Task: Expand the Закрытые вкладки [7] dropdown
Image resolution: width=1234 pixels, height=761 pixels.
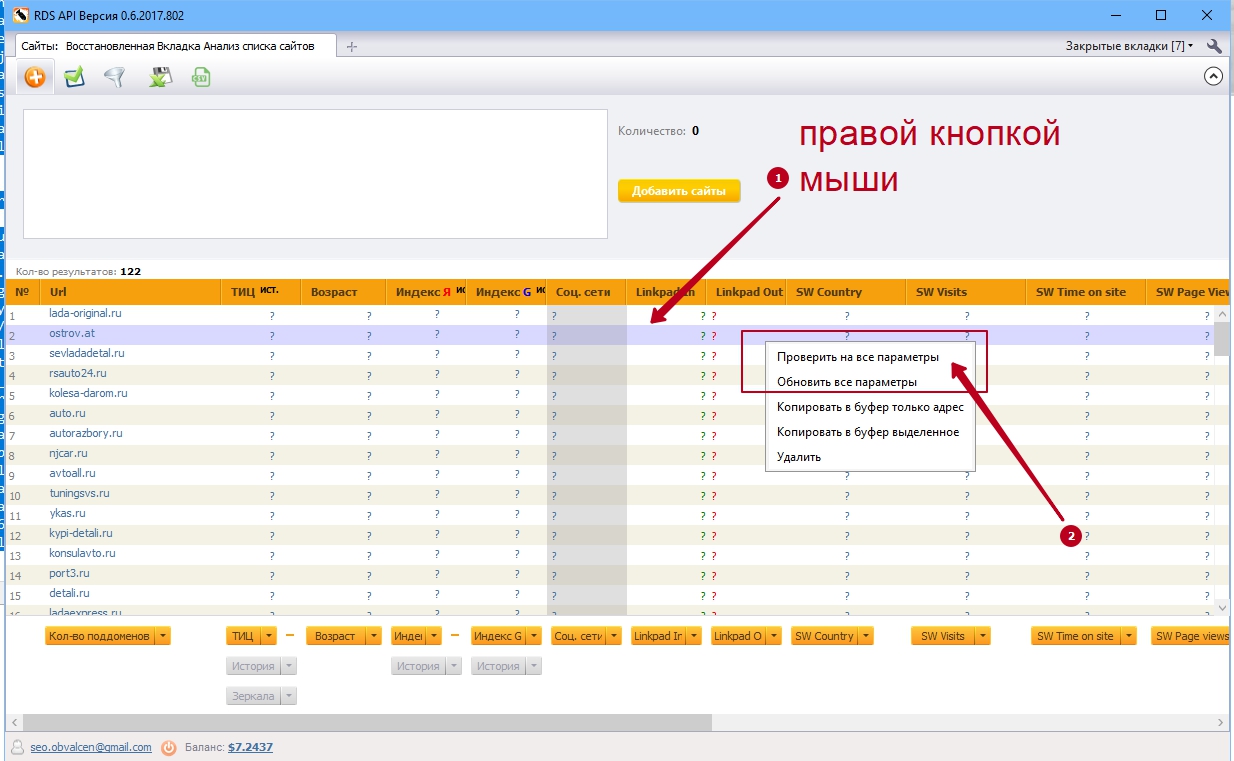Action: click(1129, 46)
